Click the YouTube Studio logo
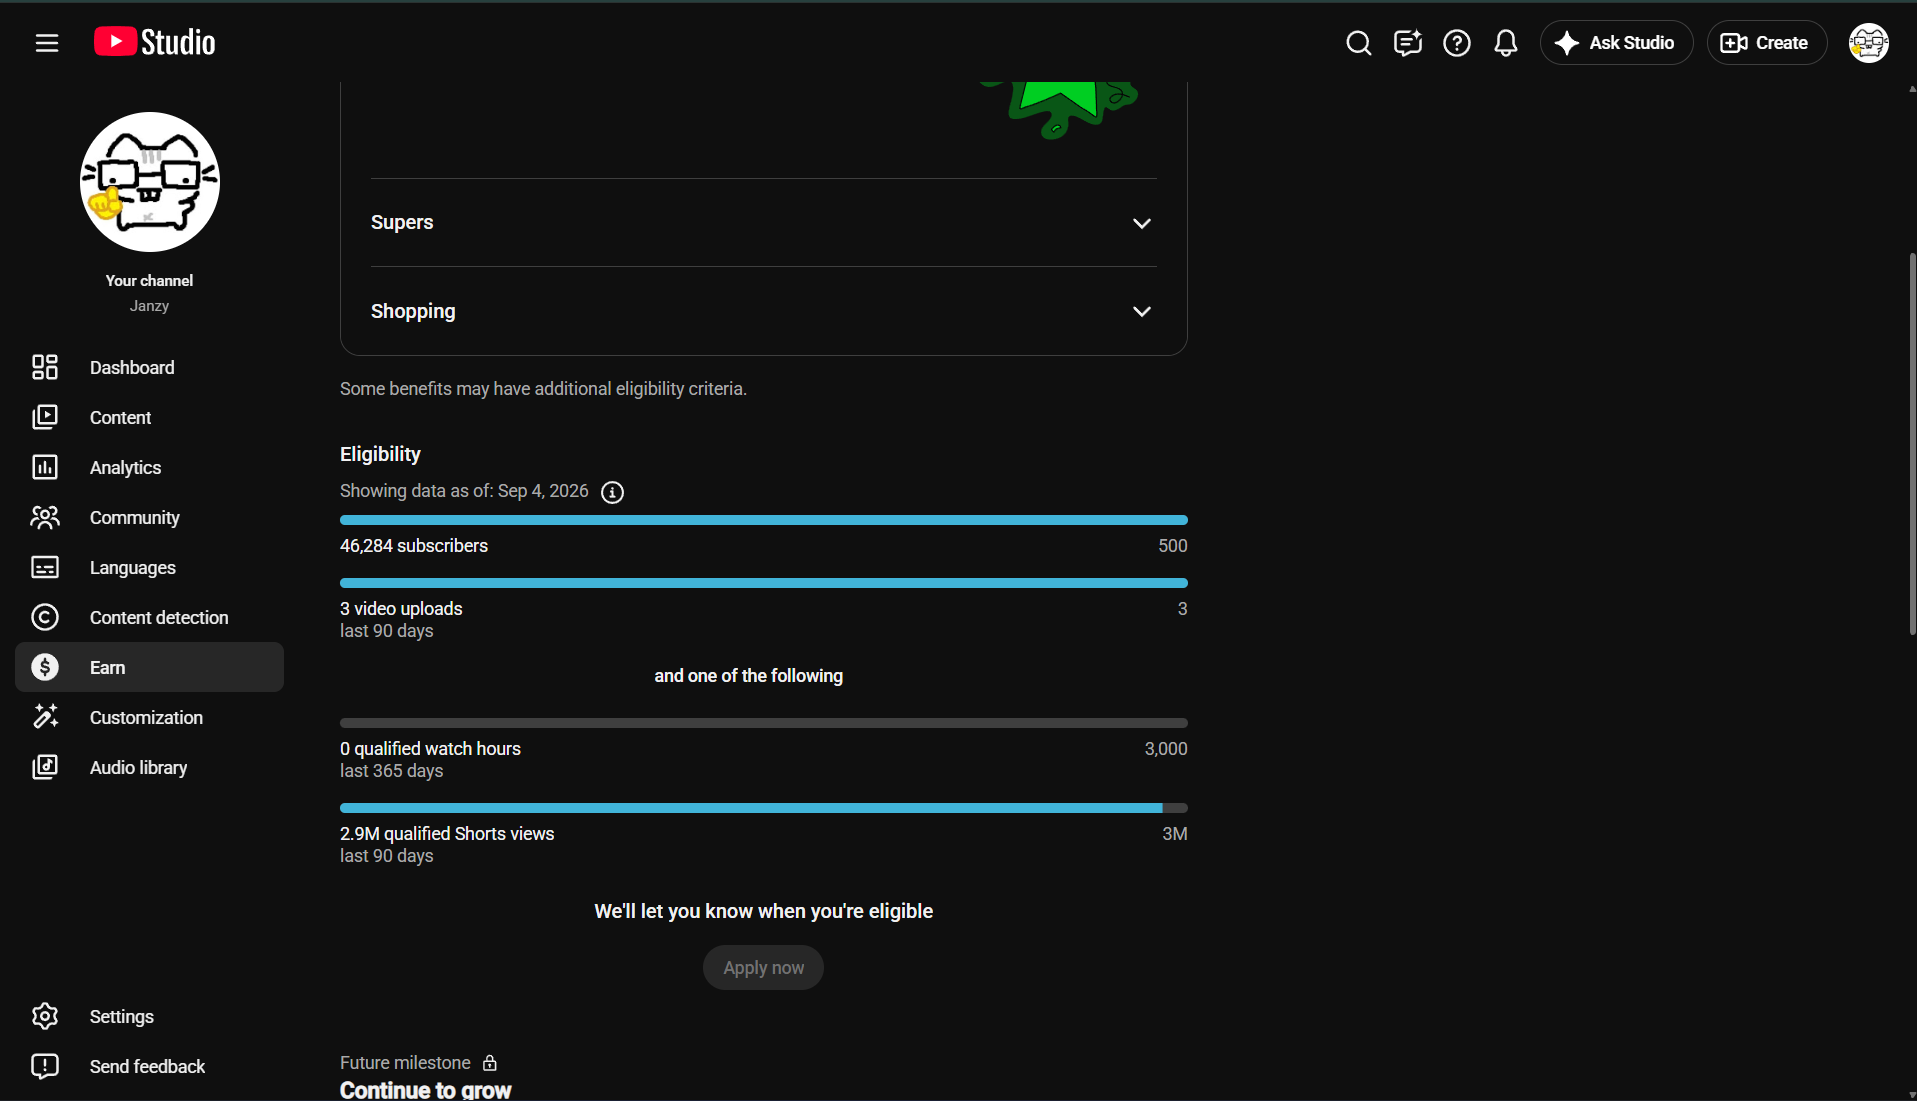 click(155, 42)
